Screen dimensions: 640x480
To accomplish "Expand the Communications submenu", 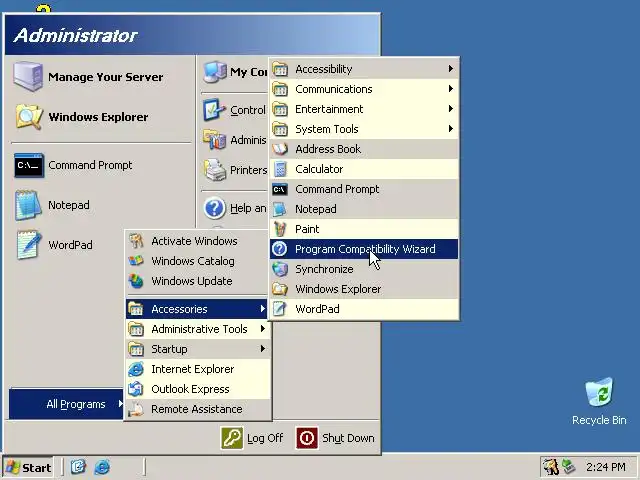I will point(364,89).
